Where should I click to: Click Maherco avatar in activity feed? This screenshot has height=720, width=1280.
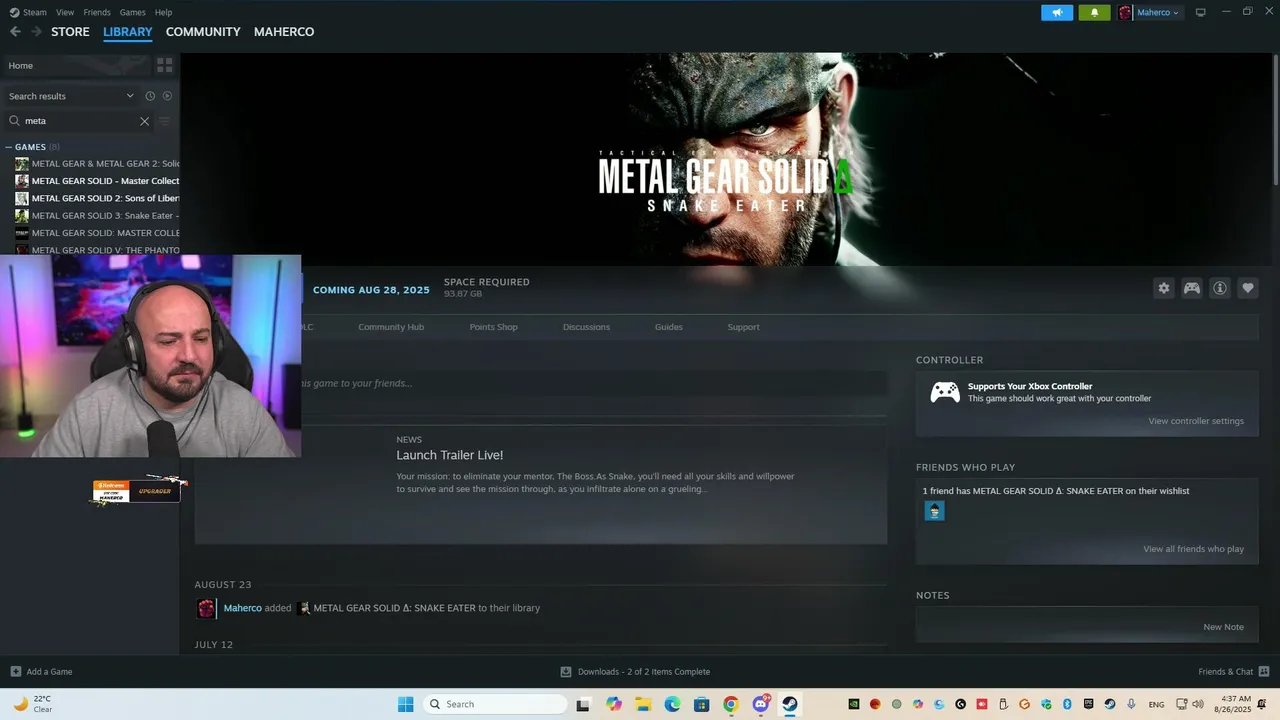tap(206, 608)
